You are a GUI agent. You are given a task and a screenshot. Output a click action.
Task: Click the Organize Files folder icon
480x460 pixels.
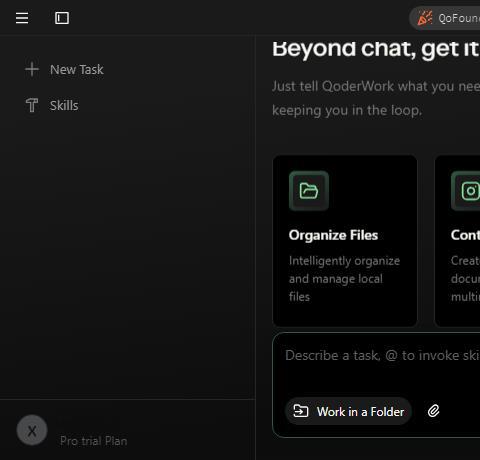pos(309,191)
